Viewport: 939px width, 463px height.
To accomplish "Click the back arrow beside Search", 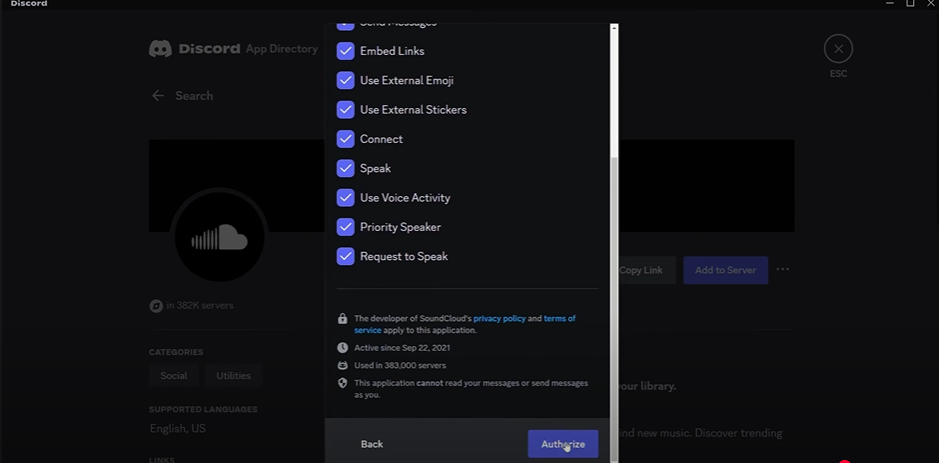I will tap(157, 96).
